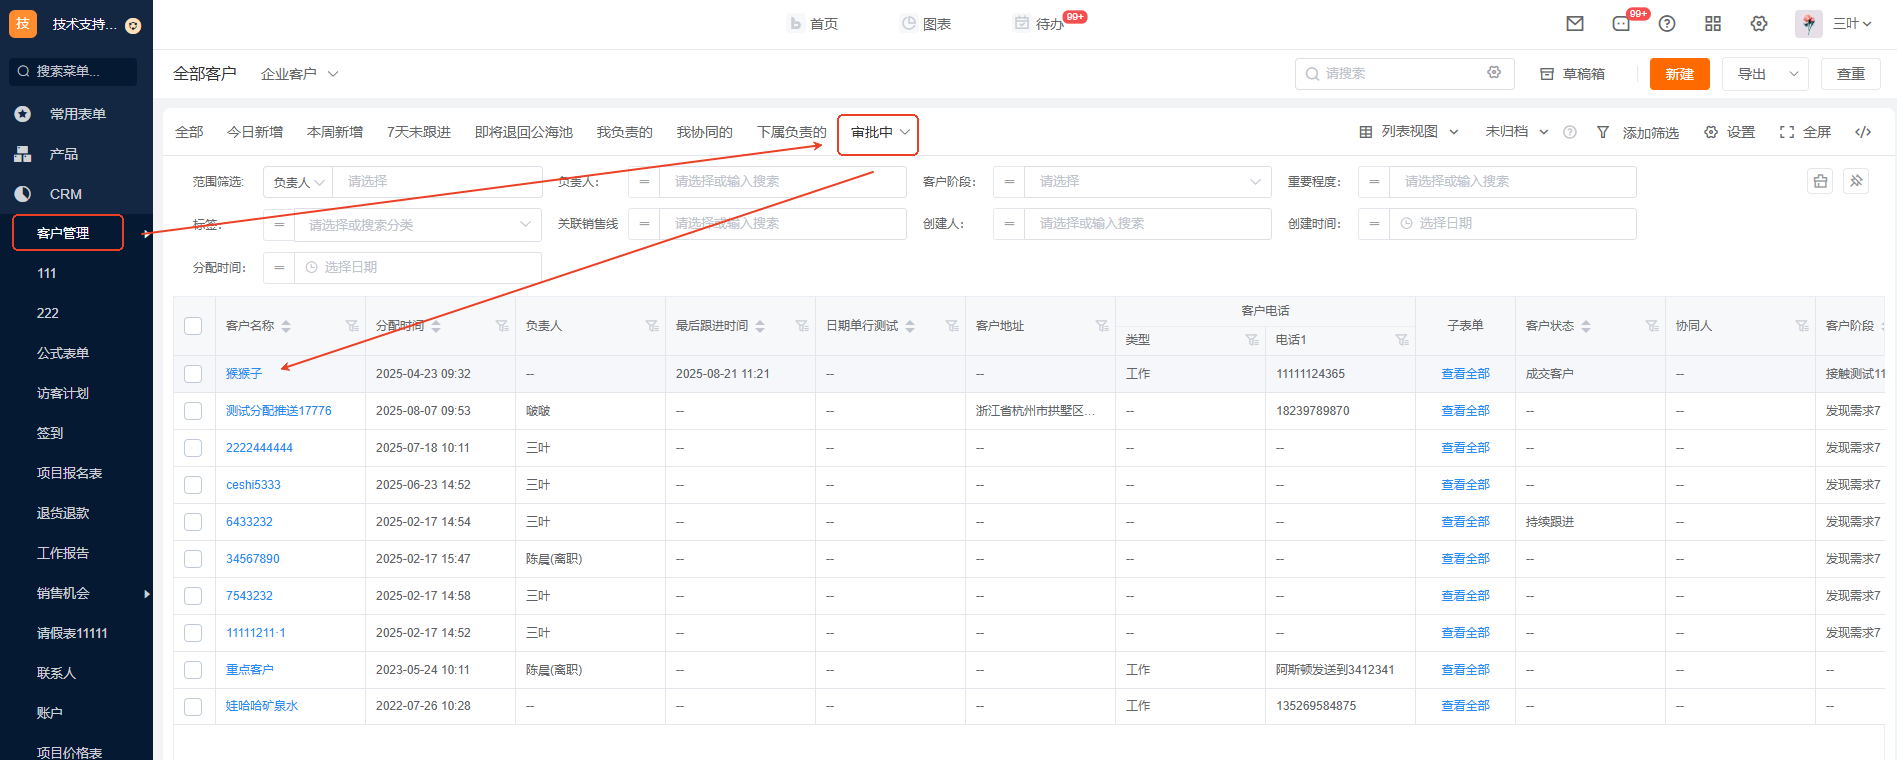Open the mail envelope icon

[x=1575, y=24]
